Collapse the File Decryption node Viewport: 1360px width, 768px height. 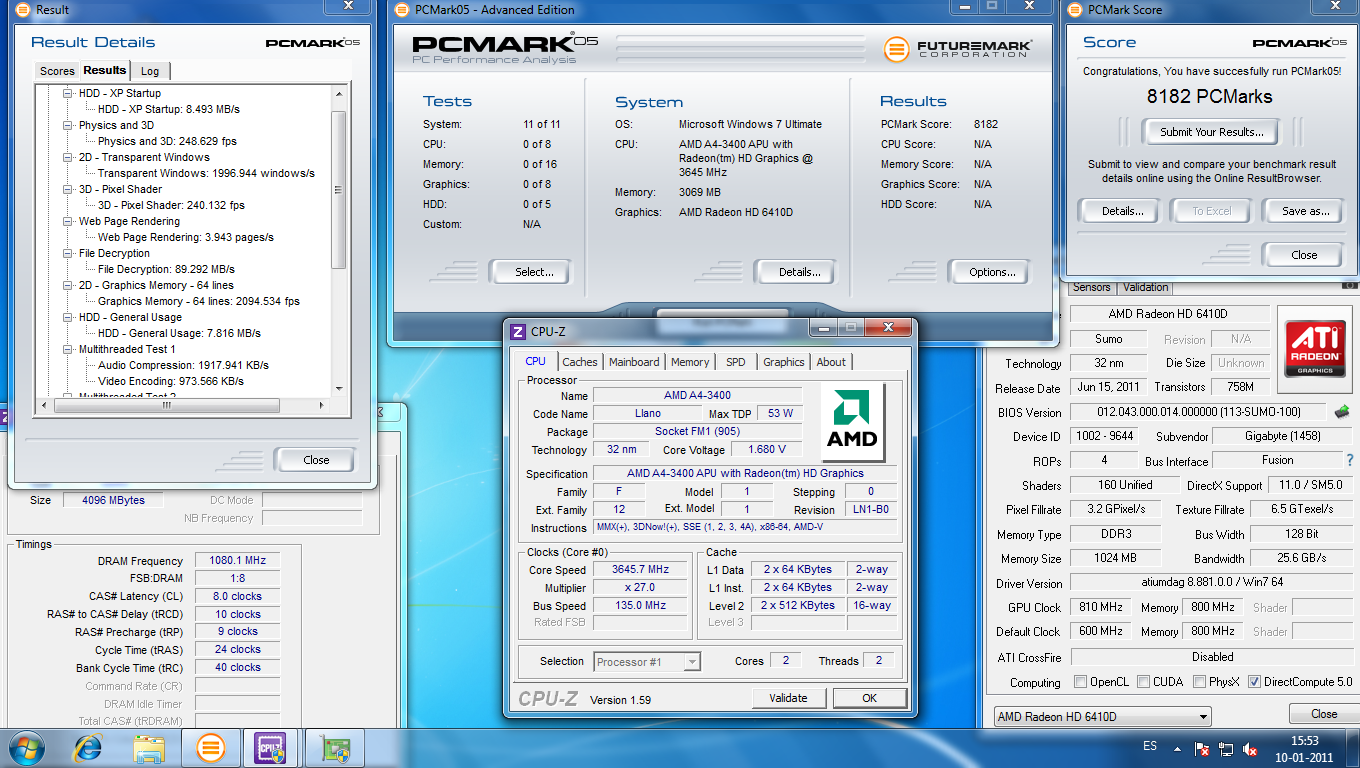tap(68, 253)
